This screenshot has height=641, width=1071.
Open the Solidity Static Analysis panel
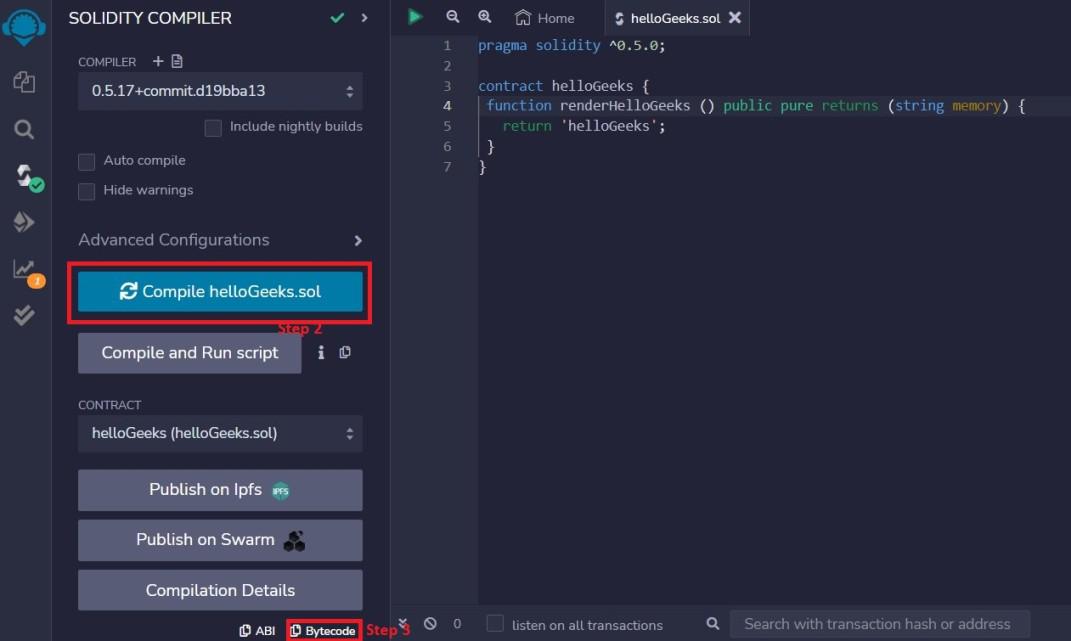point(25,316)
